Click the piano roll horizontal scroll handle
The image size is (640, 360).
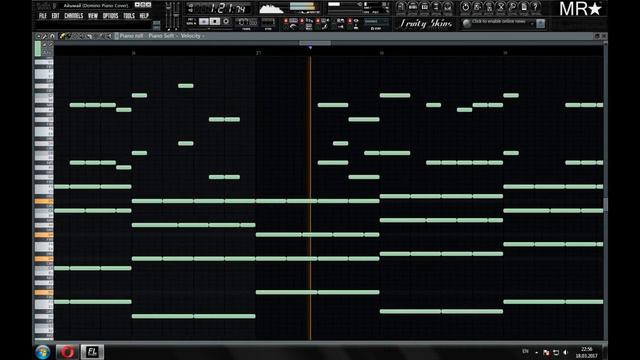(315, 42)
